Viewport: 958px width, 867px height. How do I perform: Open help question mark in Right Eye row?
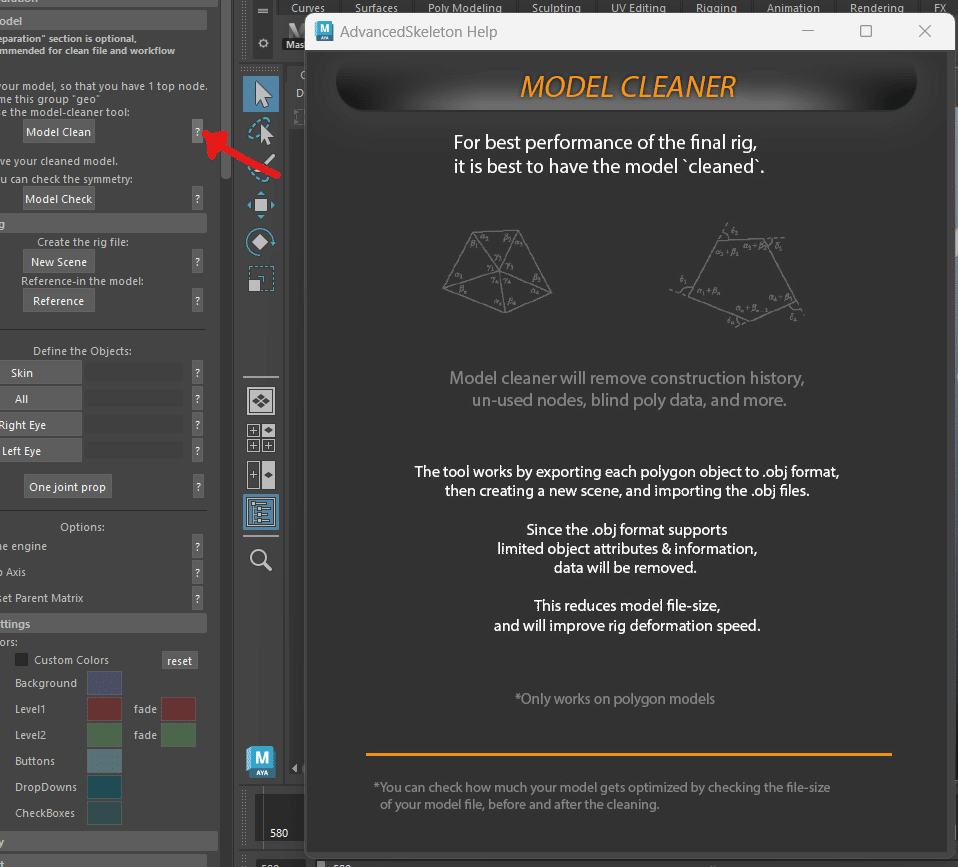point(197,425)
